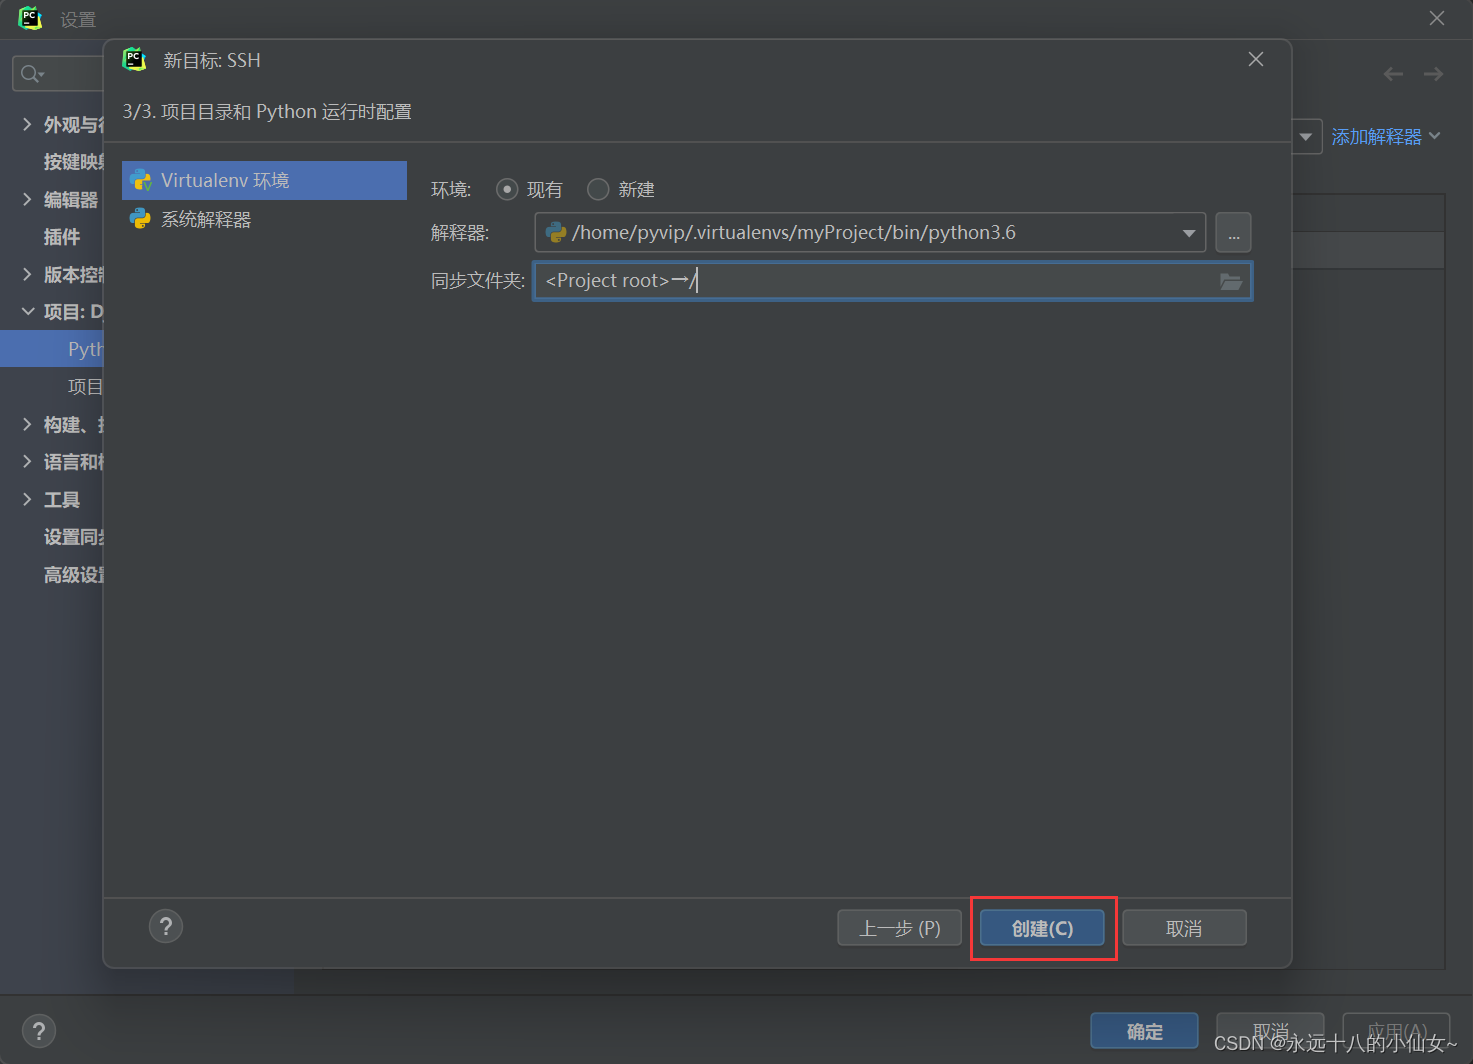Click the 同步文件夹 input field
1473x1064 pixels.
tap(892, 281)
